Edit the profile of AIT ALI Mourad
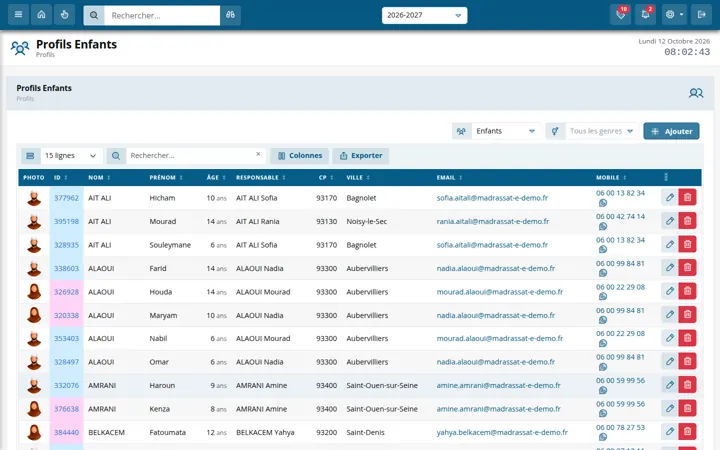Viewport: 720px width, 450px height. [x=670, y=221]
